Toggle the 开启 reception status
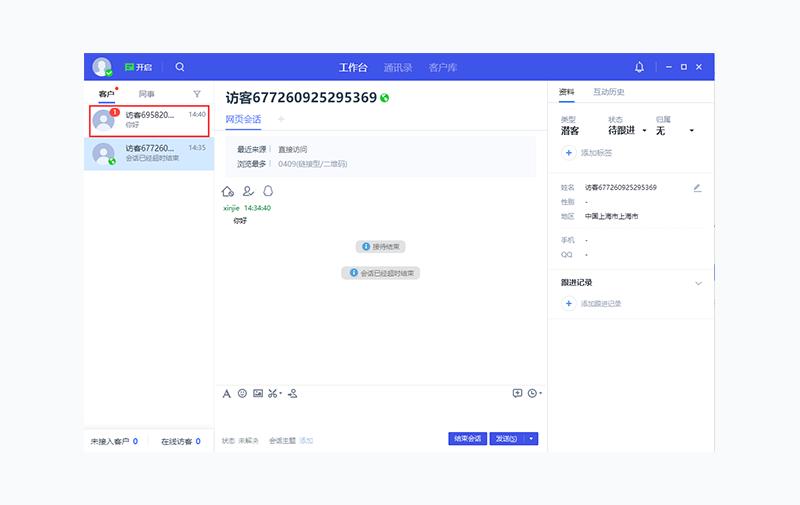 pos(138,67)
